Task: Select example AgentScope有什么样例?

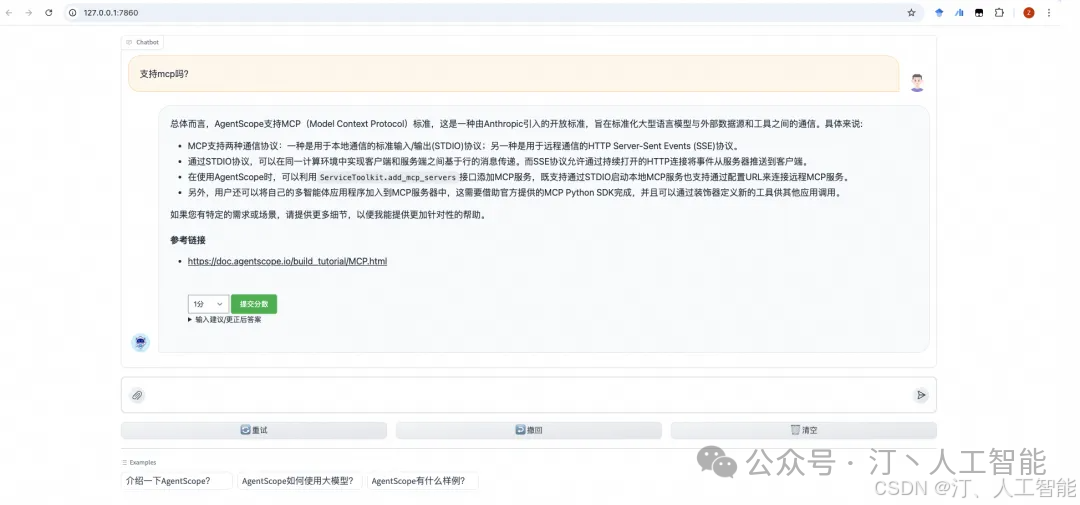Action: (422, 481)
